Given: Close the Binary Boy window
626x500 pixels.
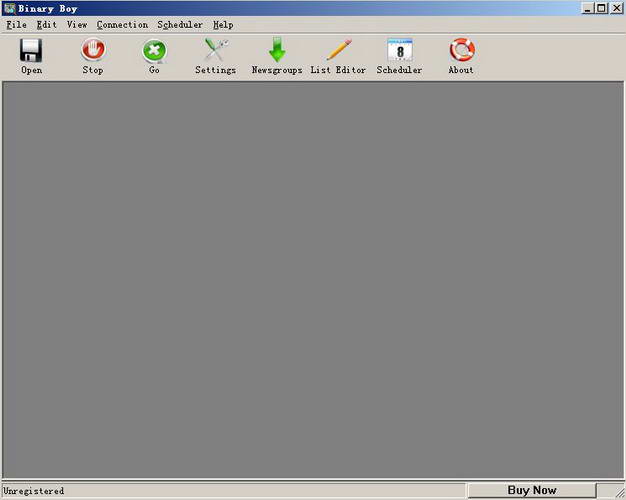Looking at the screenshot, I should pos(616,8).
